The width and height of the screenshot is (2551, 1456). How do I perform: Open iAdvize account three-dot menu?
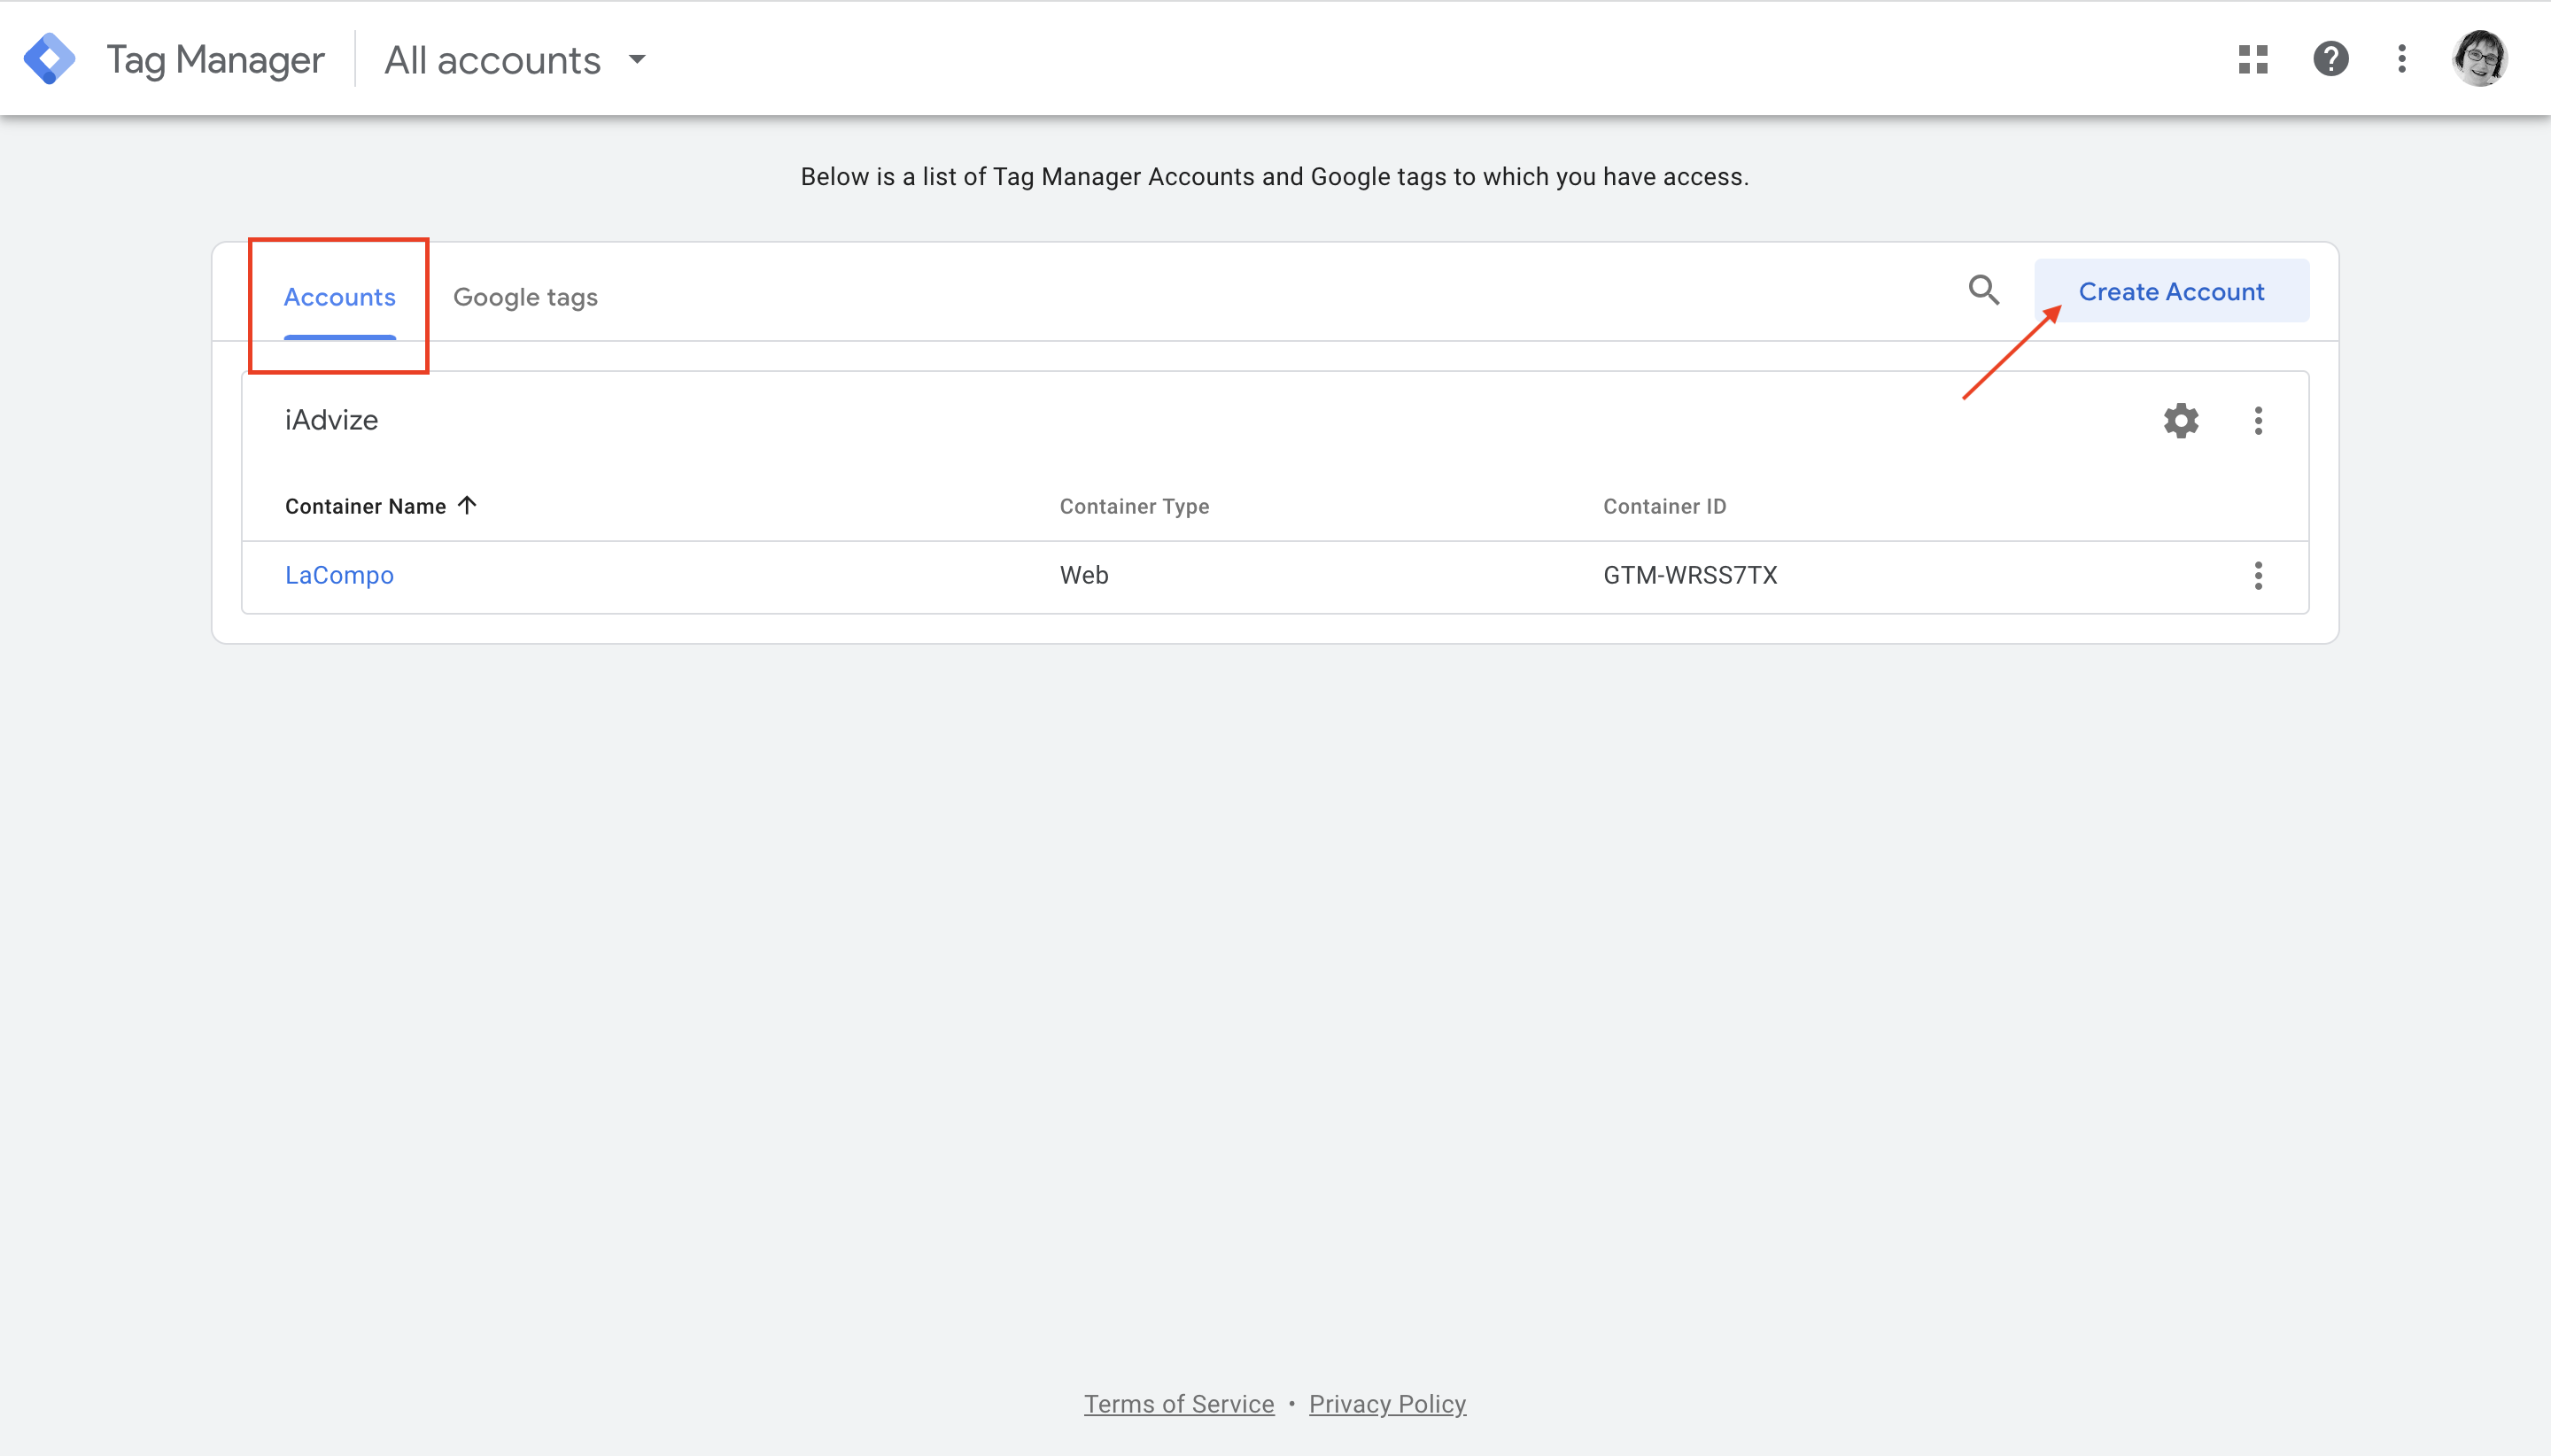point(2258,420)
